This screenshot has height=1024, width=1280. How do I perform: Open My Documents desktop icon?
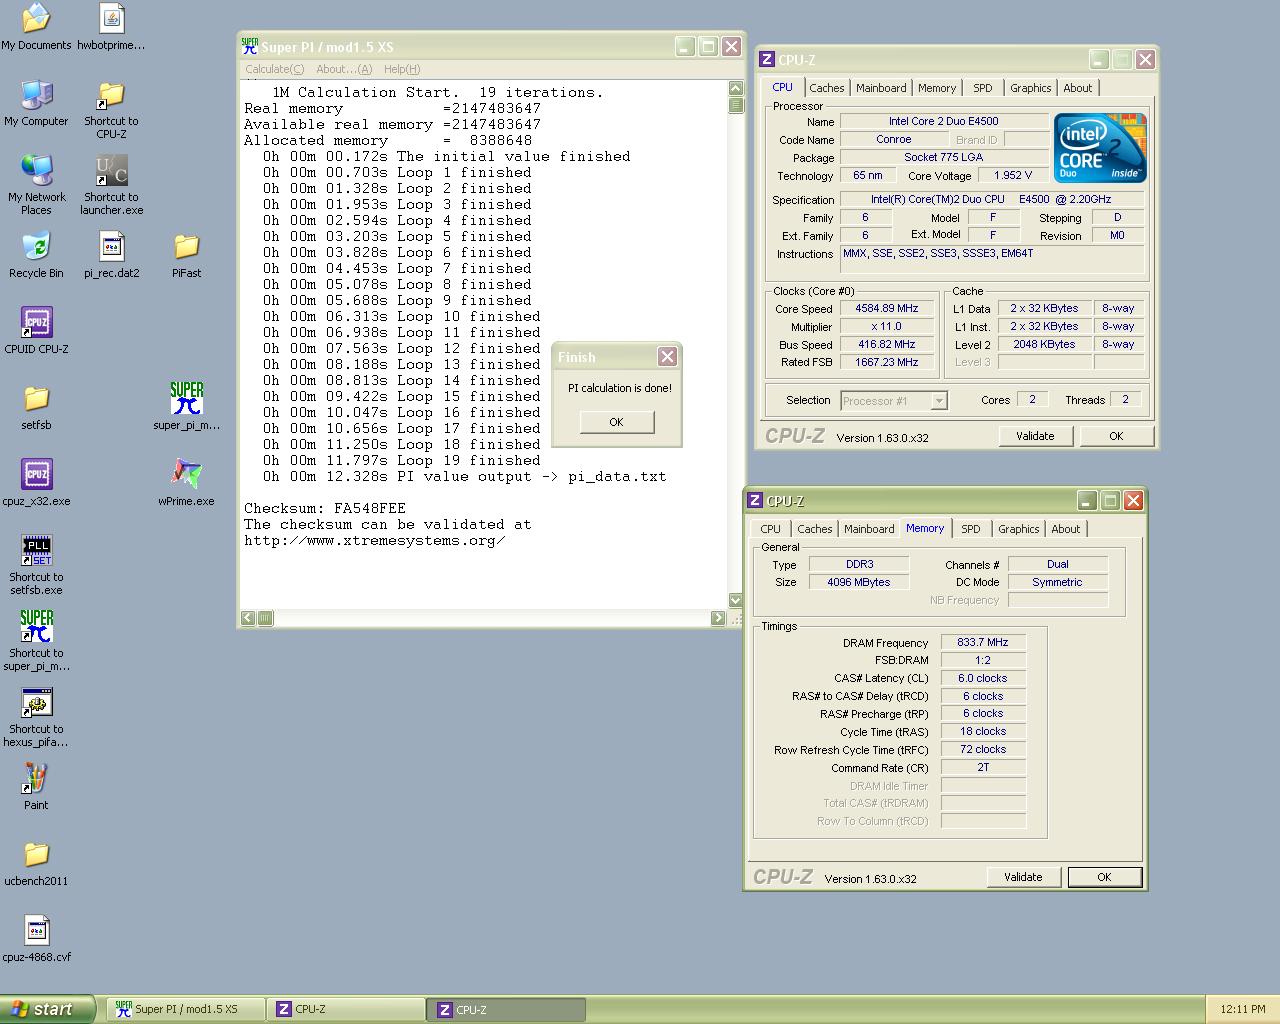pyautogui.click(x=36, y=27)
